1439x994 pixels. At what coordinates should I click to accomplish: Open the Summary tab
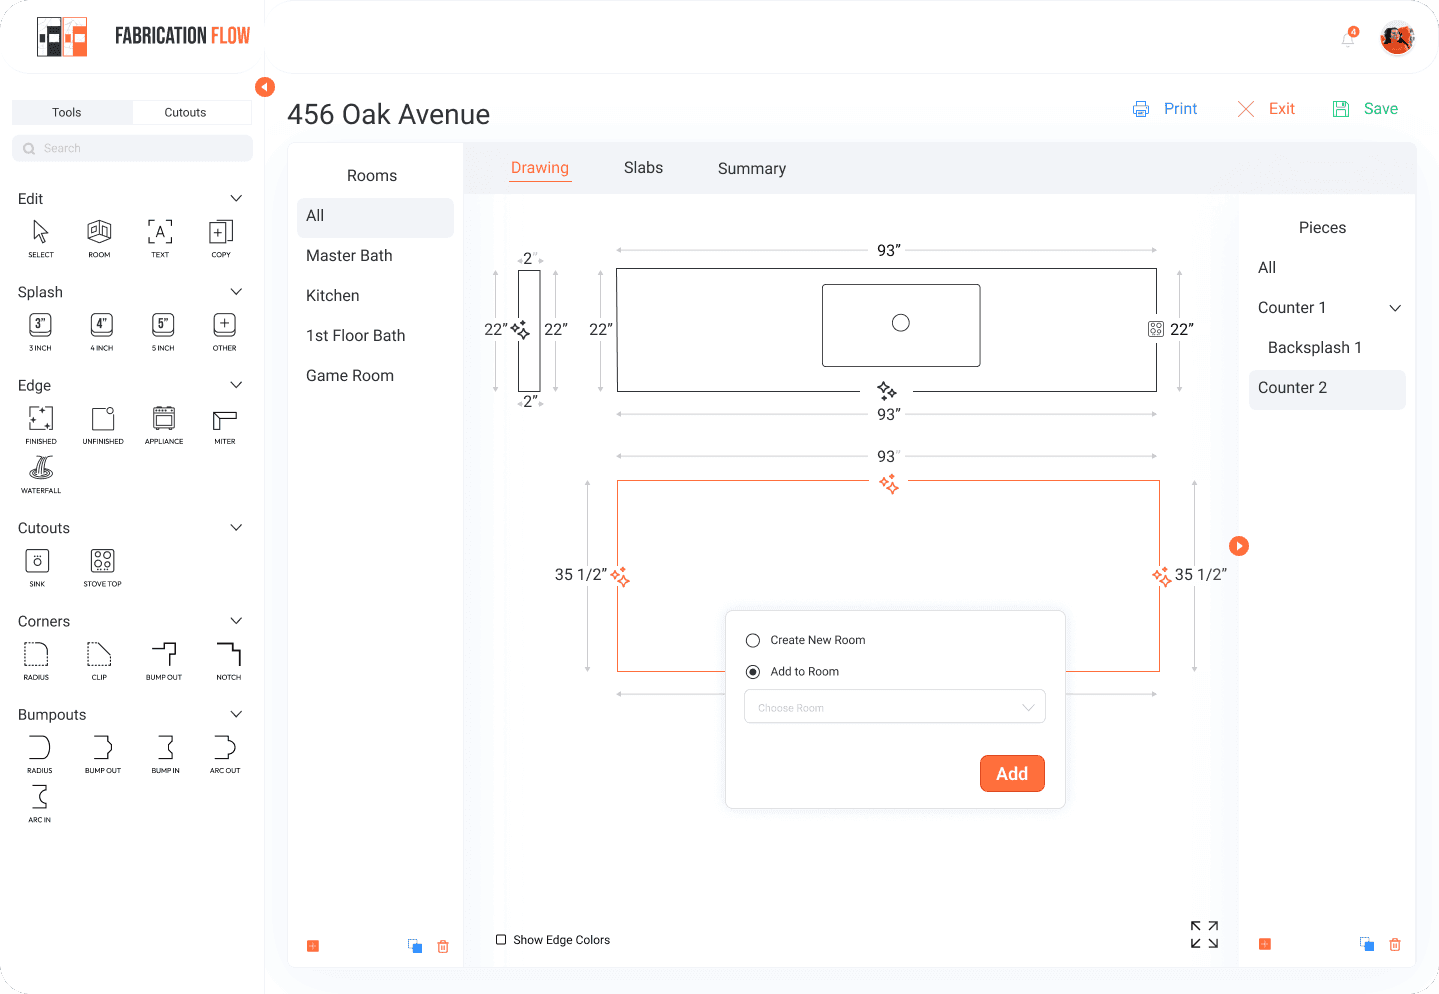(752, 168)
